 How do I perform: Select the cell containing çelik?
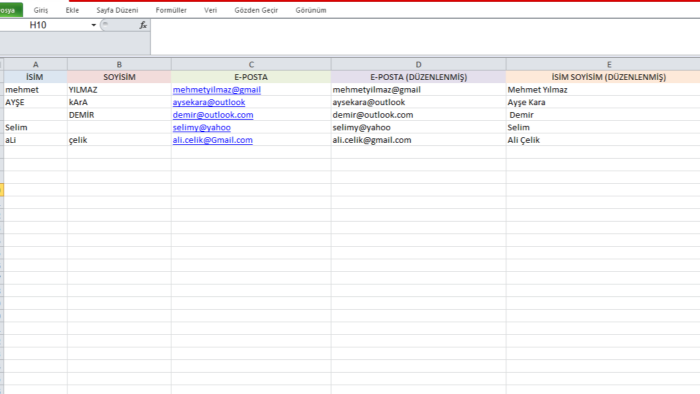point(119,140)
